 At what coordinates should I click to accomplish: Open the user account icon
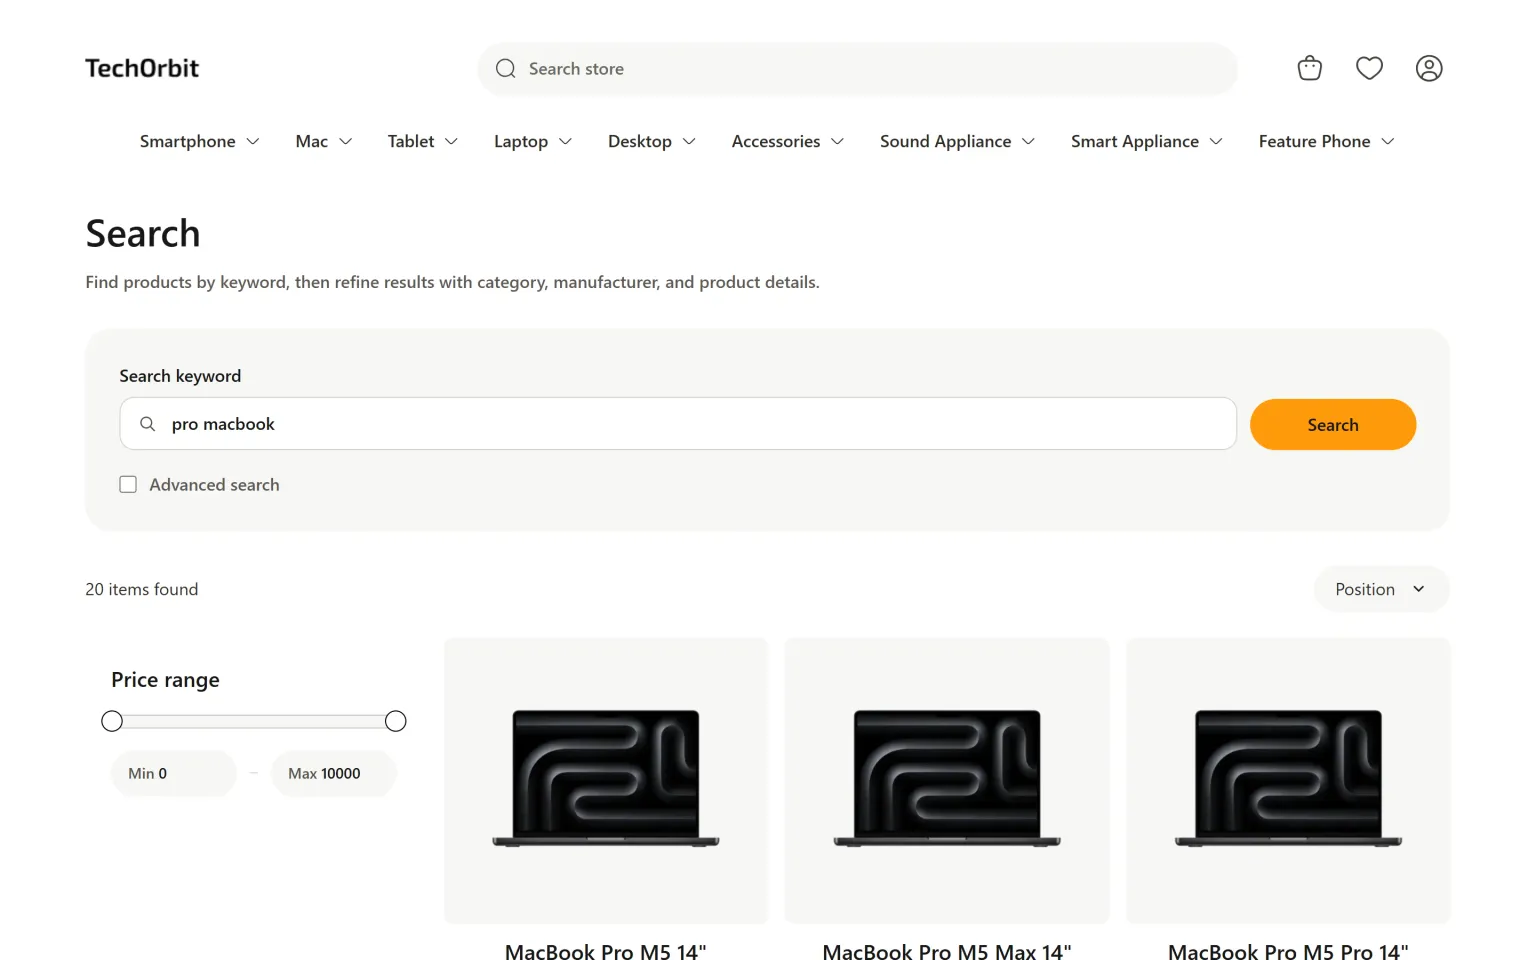(x=1429, y=68)
